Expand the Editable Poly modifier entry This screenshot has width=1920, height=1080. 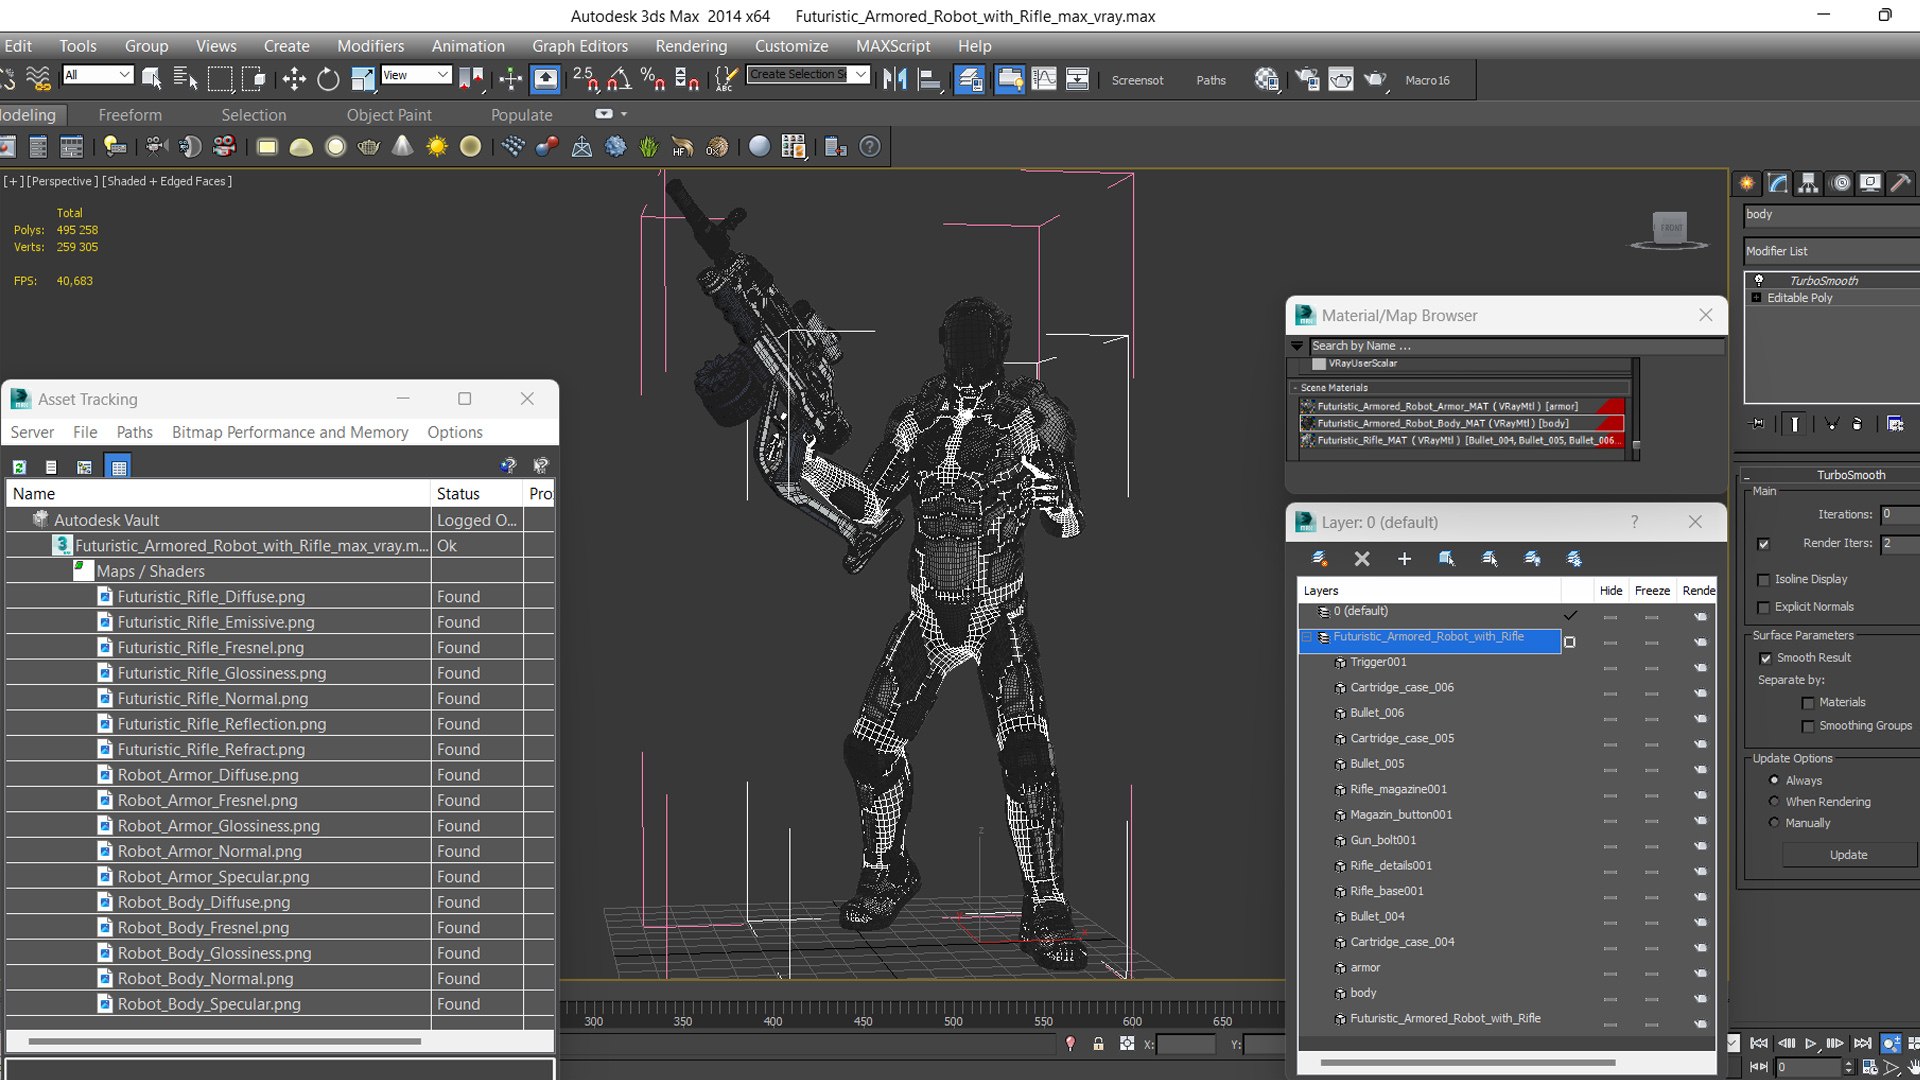(1756, 298)
